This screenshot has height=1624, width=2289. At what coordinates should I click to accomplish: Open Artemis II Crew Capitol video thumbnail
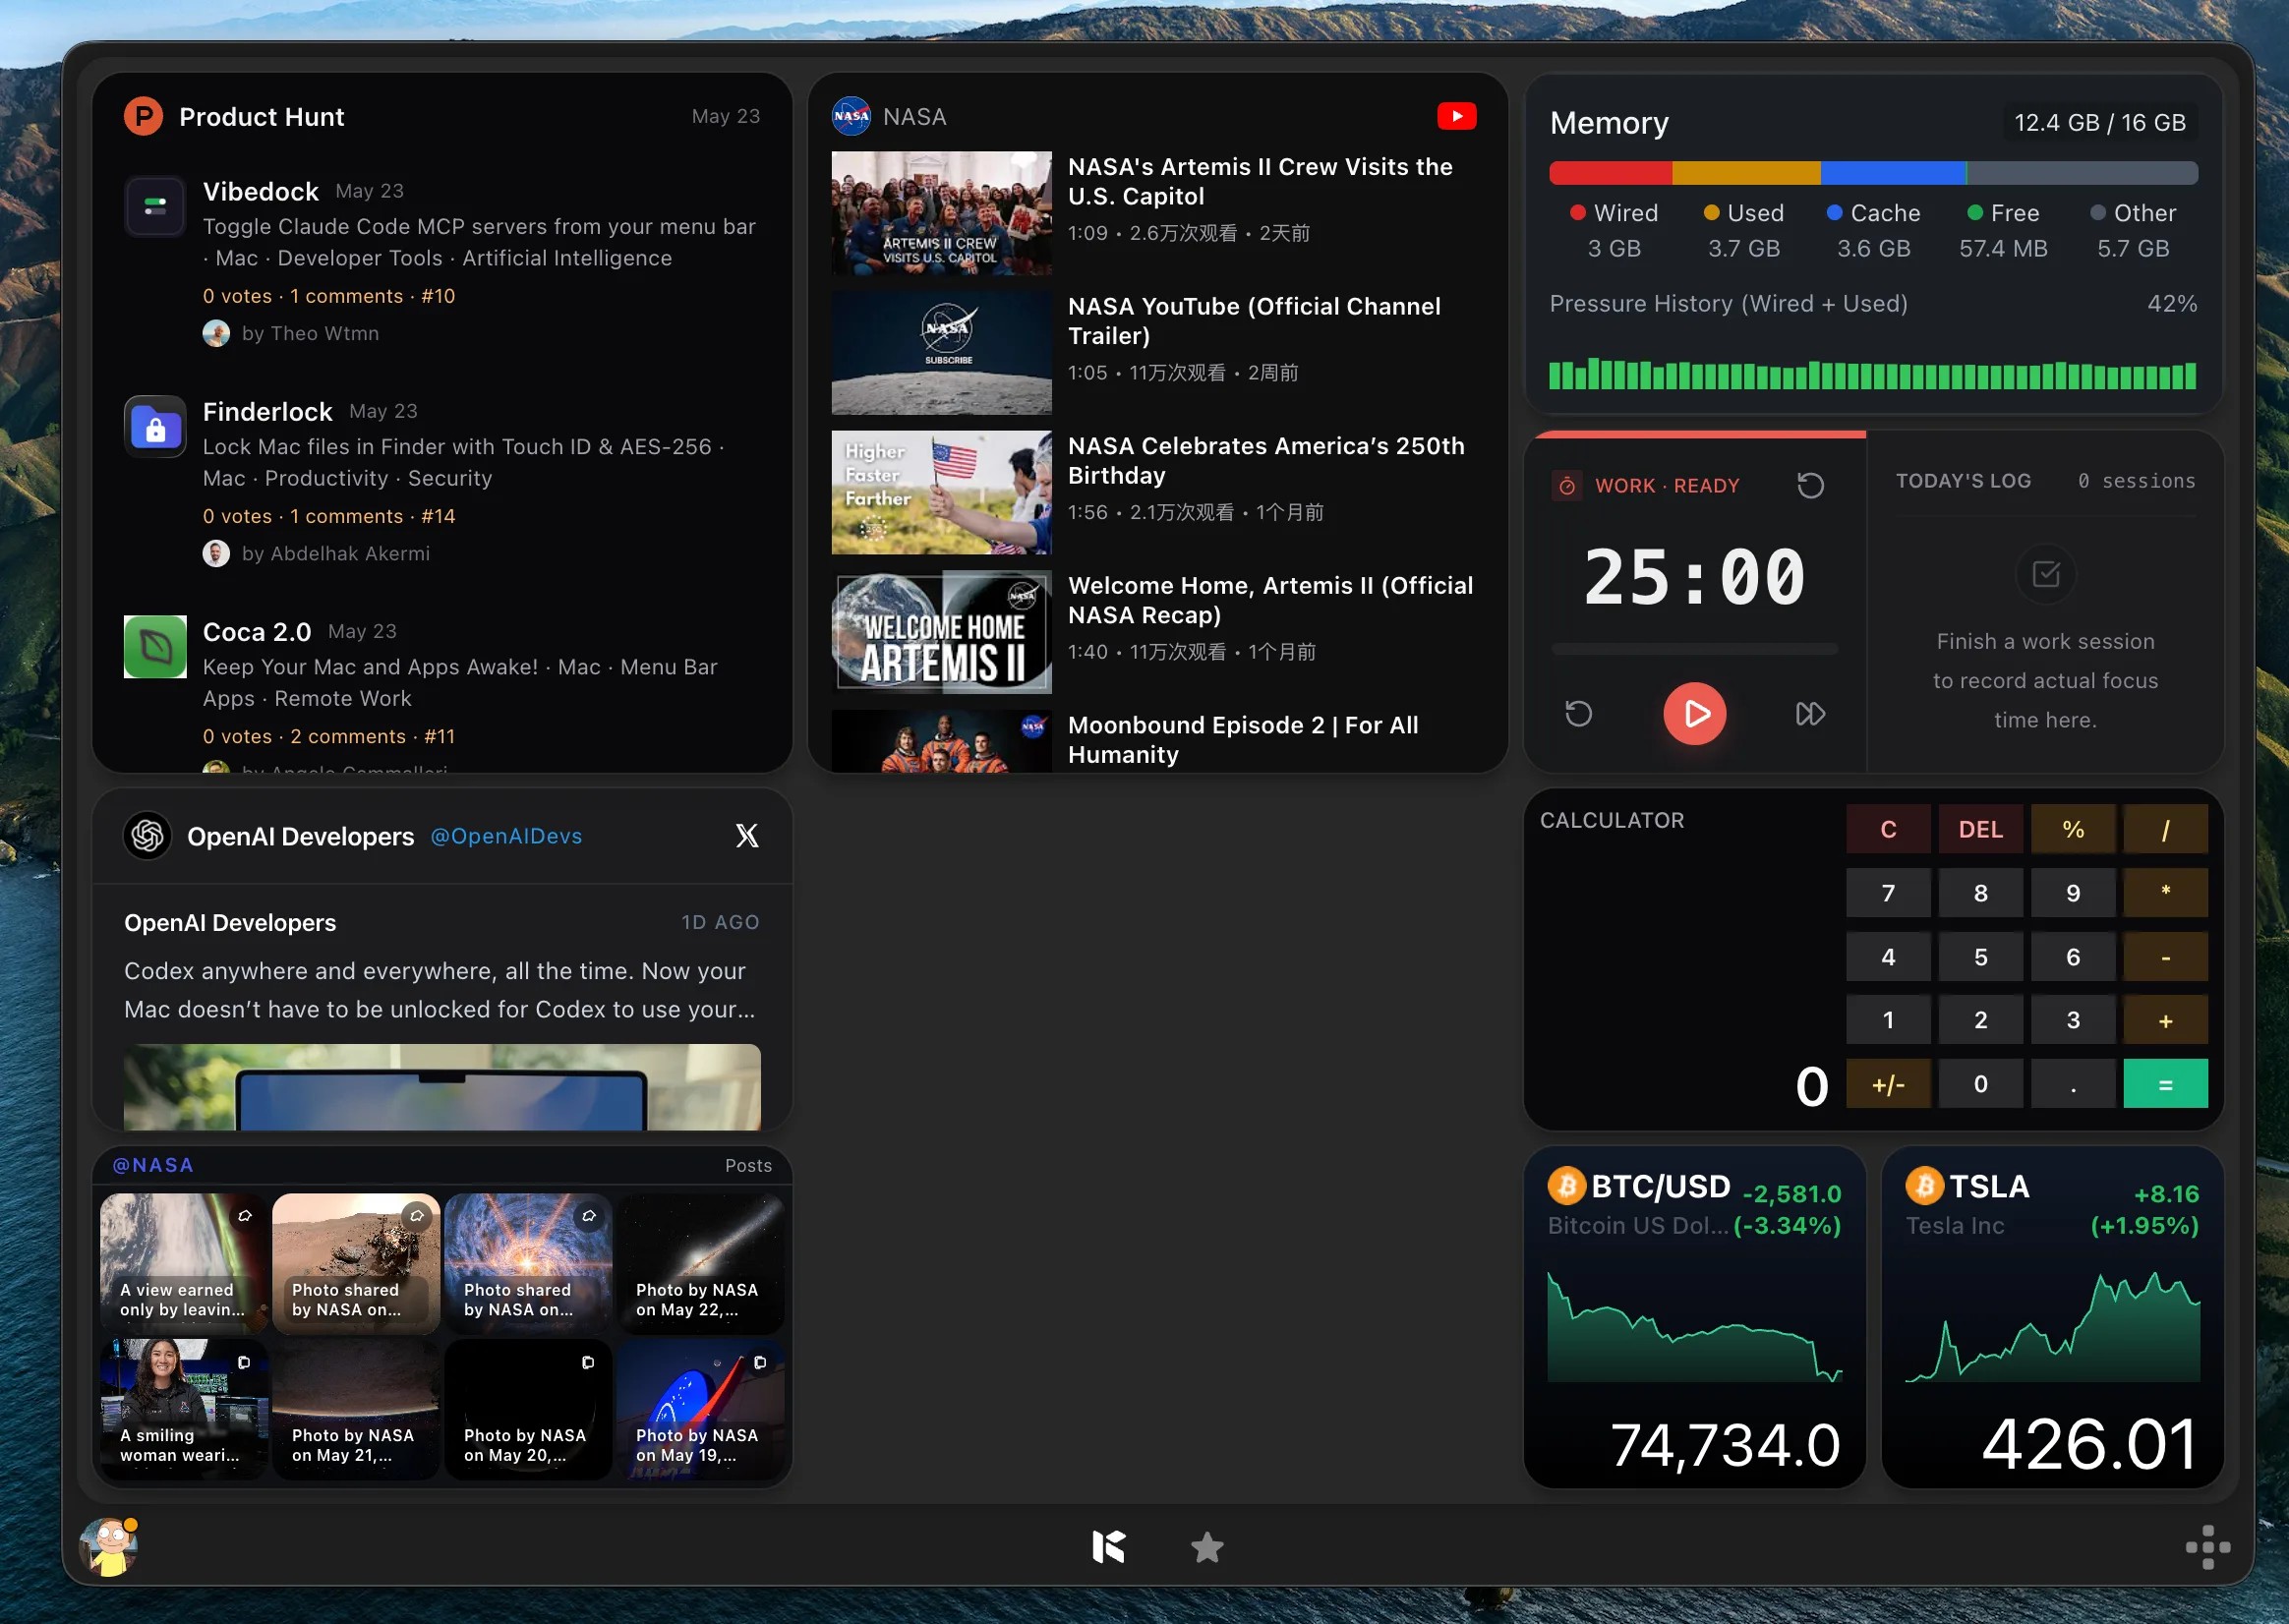(x=942, y=213)
